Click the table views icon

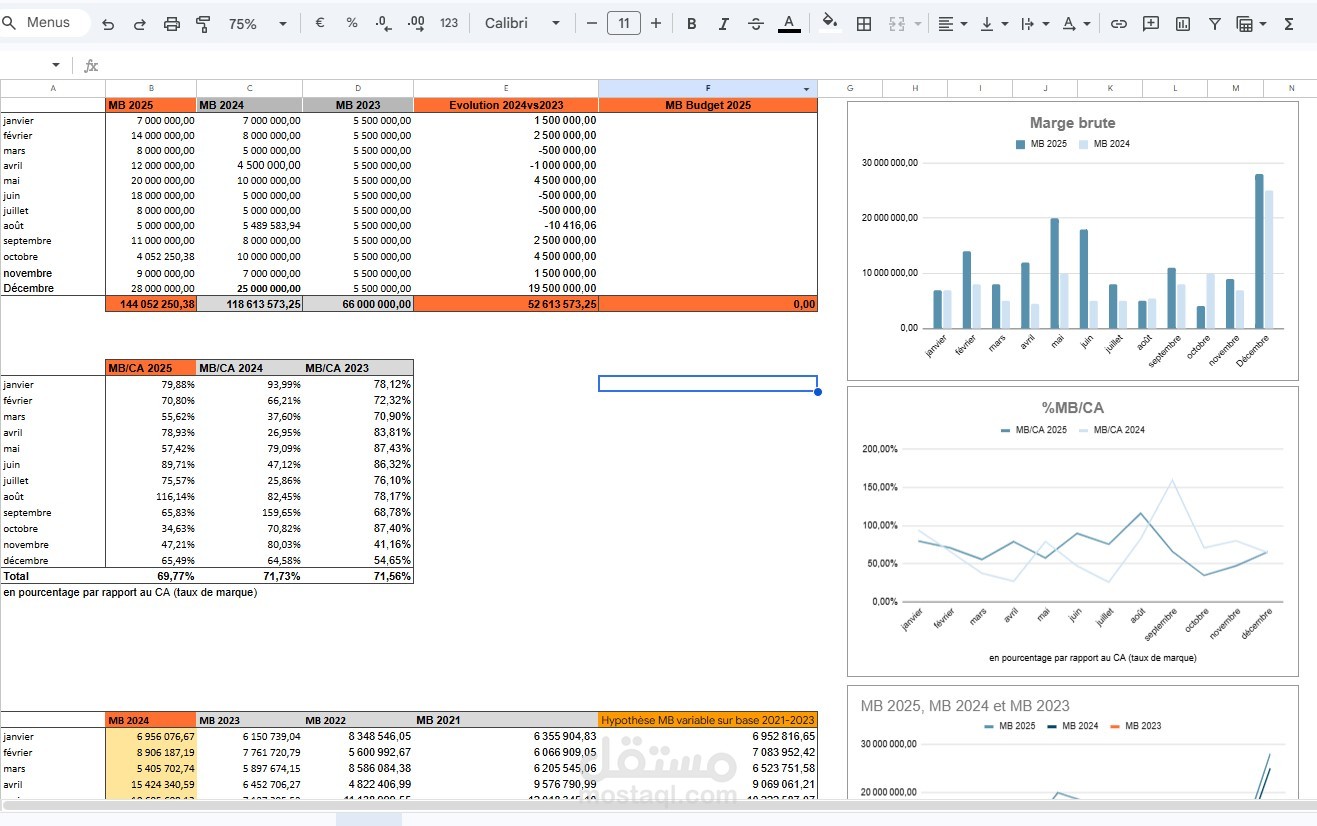tap(1244, 23)
